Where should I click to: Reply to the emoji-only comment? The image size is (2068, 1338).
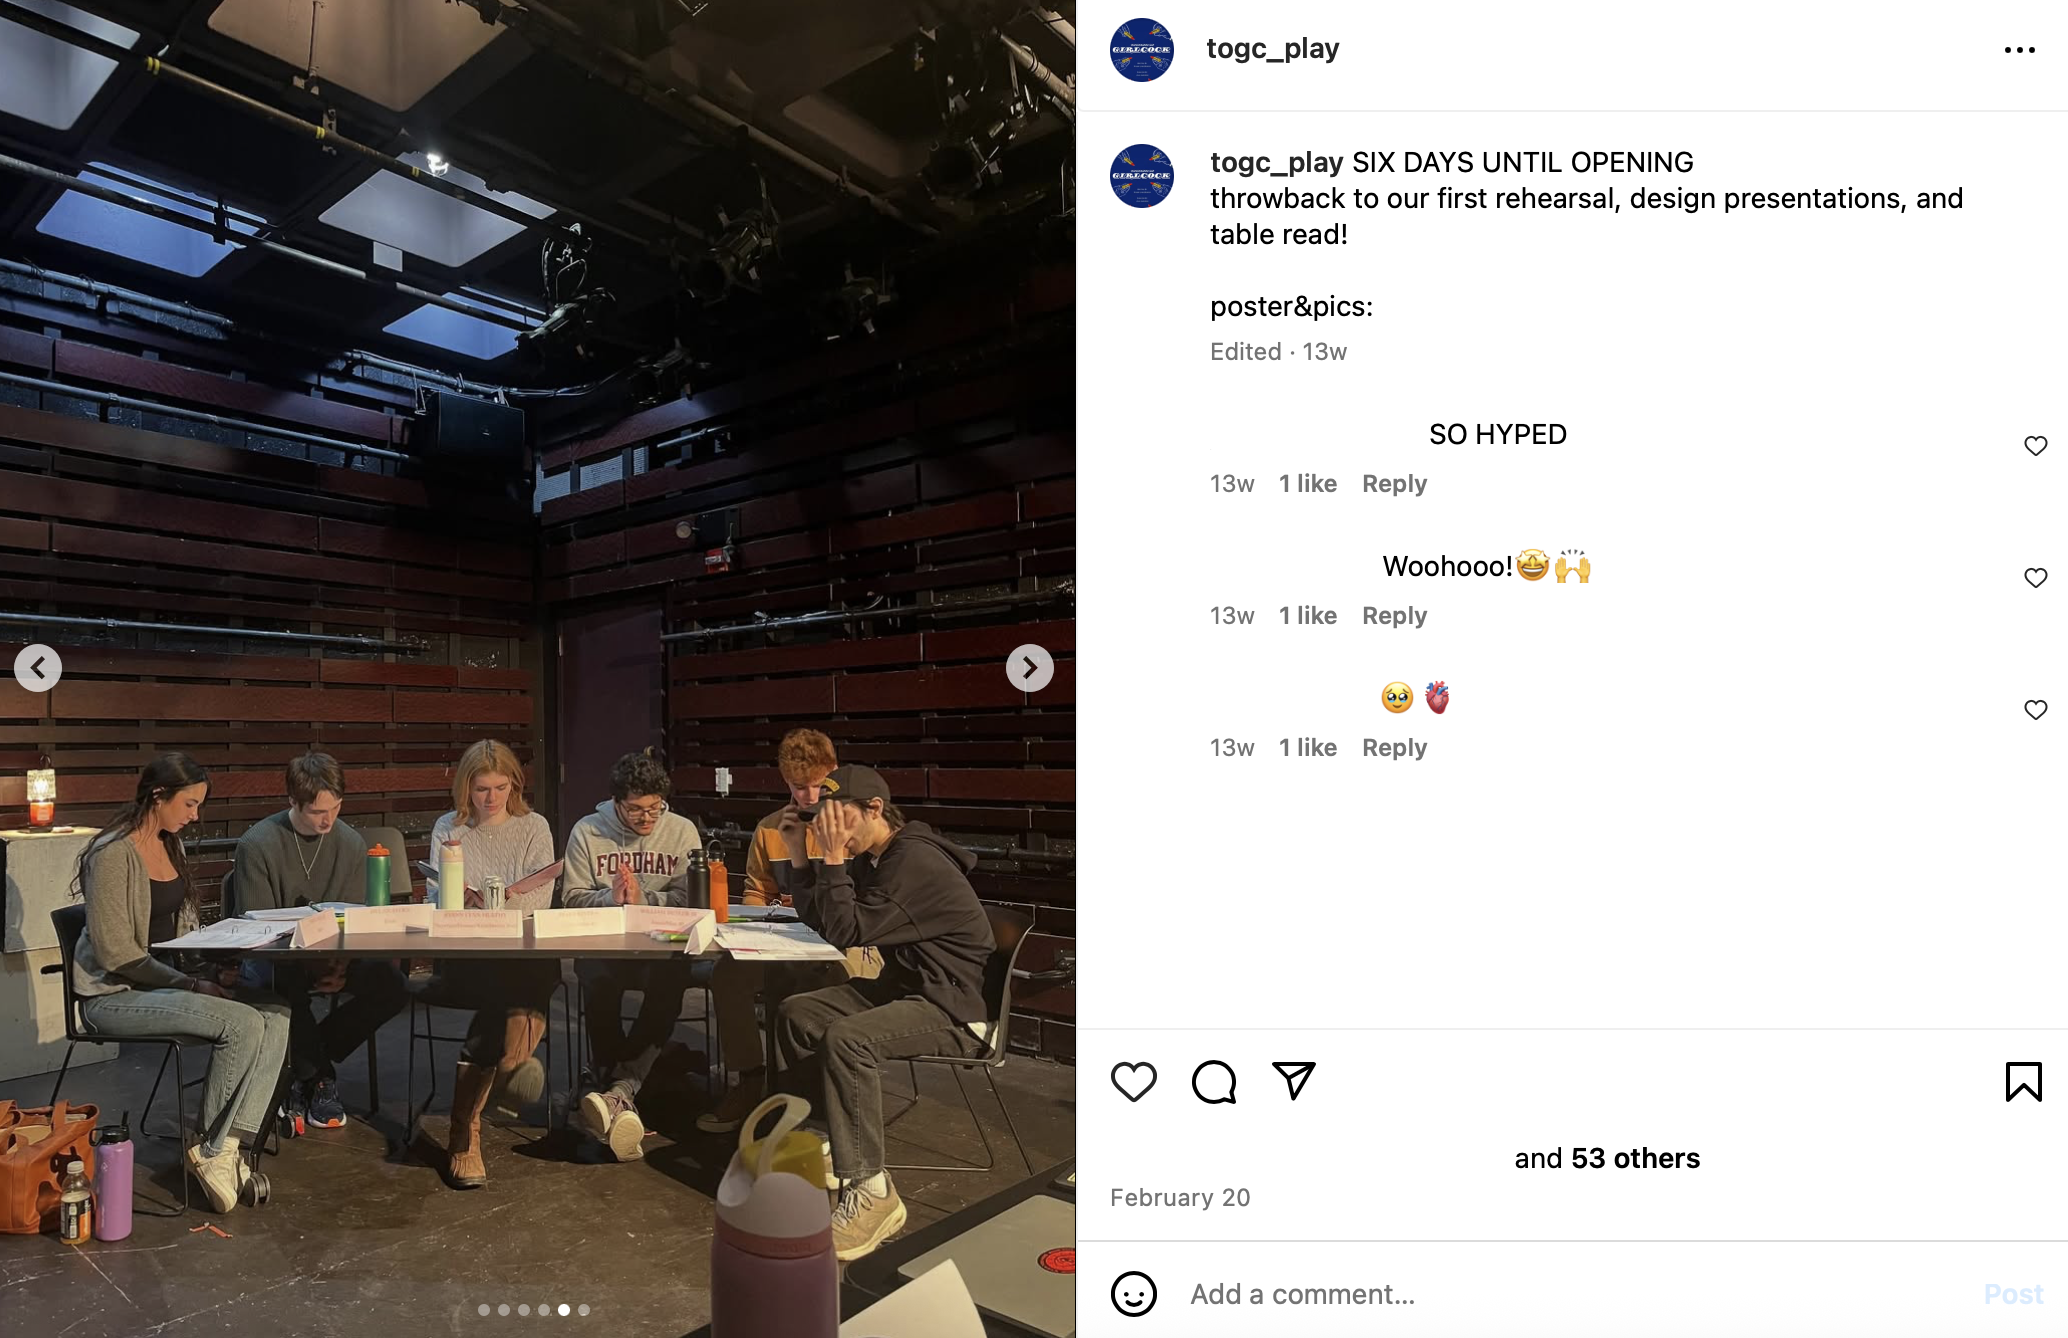(1394, 748)
